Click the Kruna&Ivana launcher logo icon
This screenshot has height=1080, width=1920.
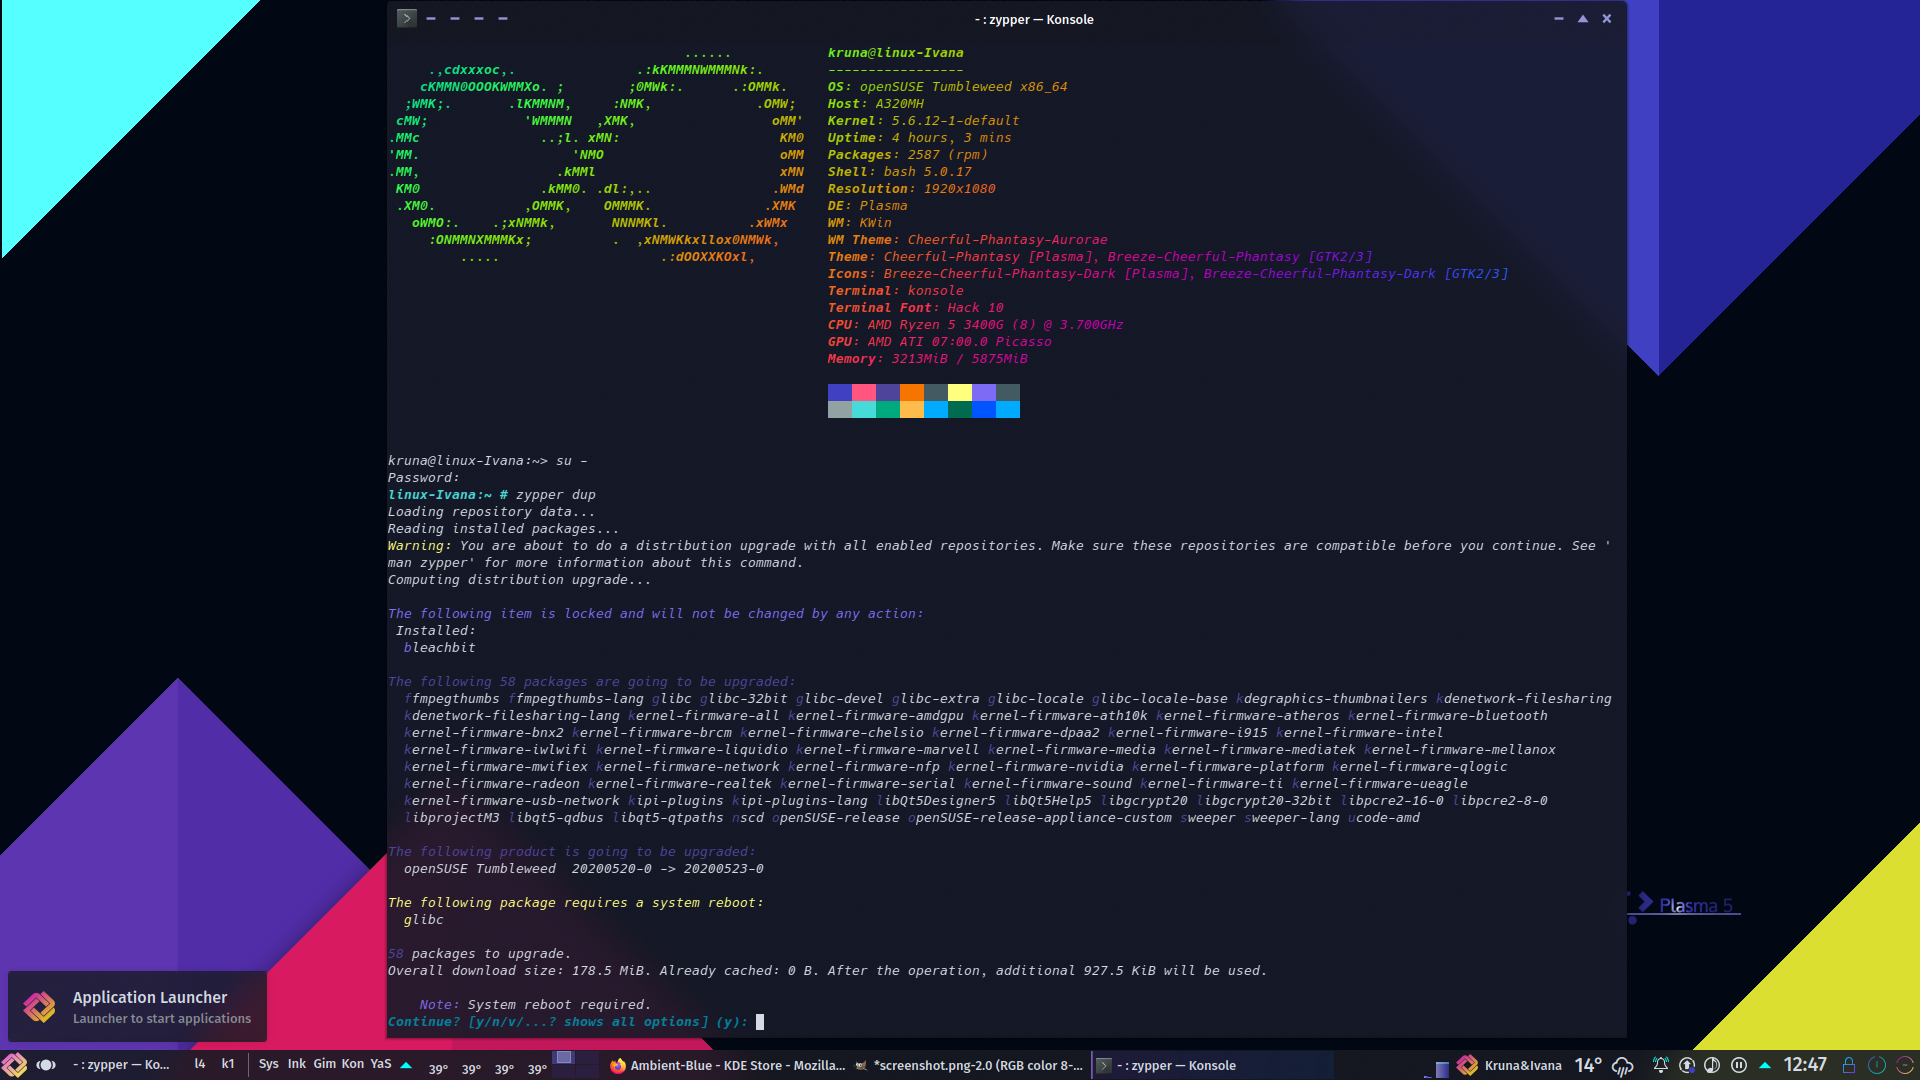(x=1467, y=1066)
